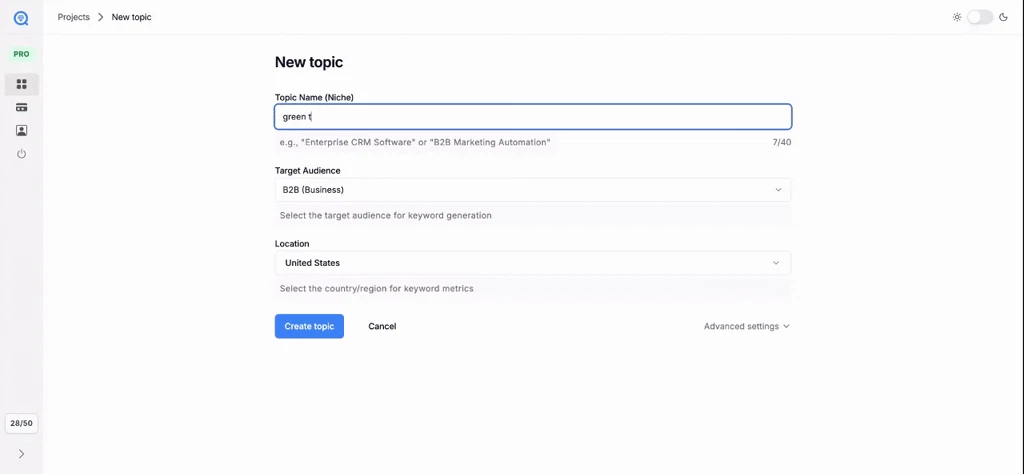Expand Advanced settings
Image resolution: width=1024 pixels, height=474 pixels.
coord(747,326)
